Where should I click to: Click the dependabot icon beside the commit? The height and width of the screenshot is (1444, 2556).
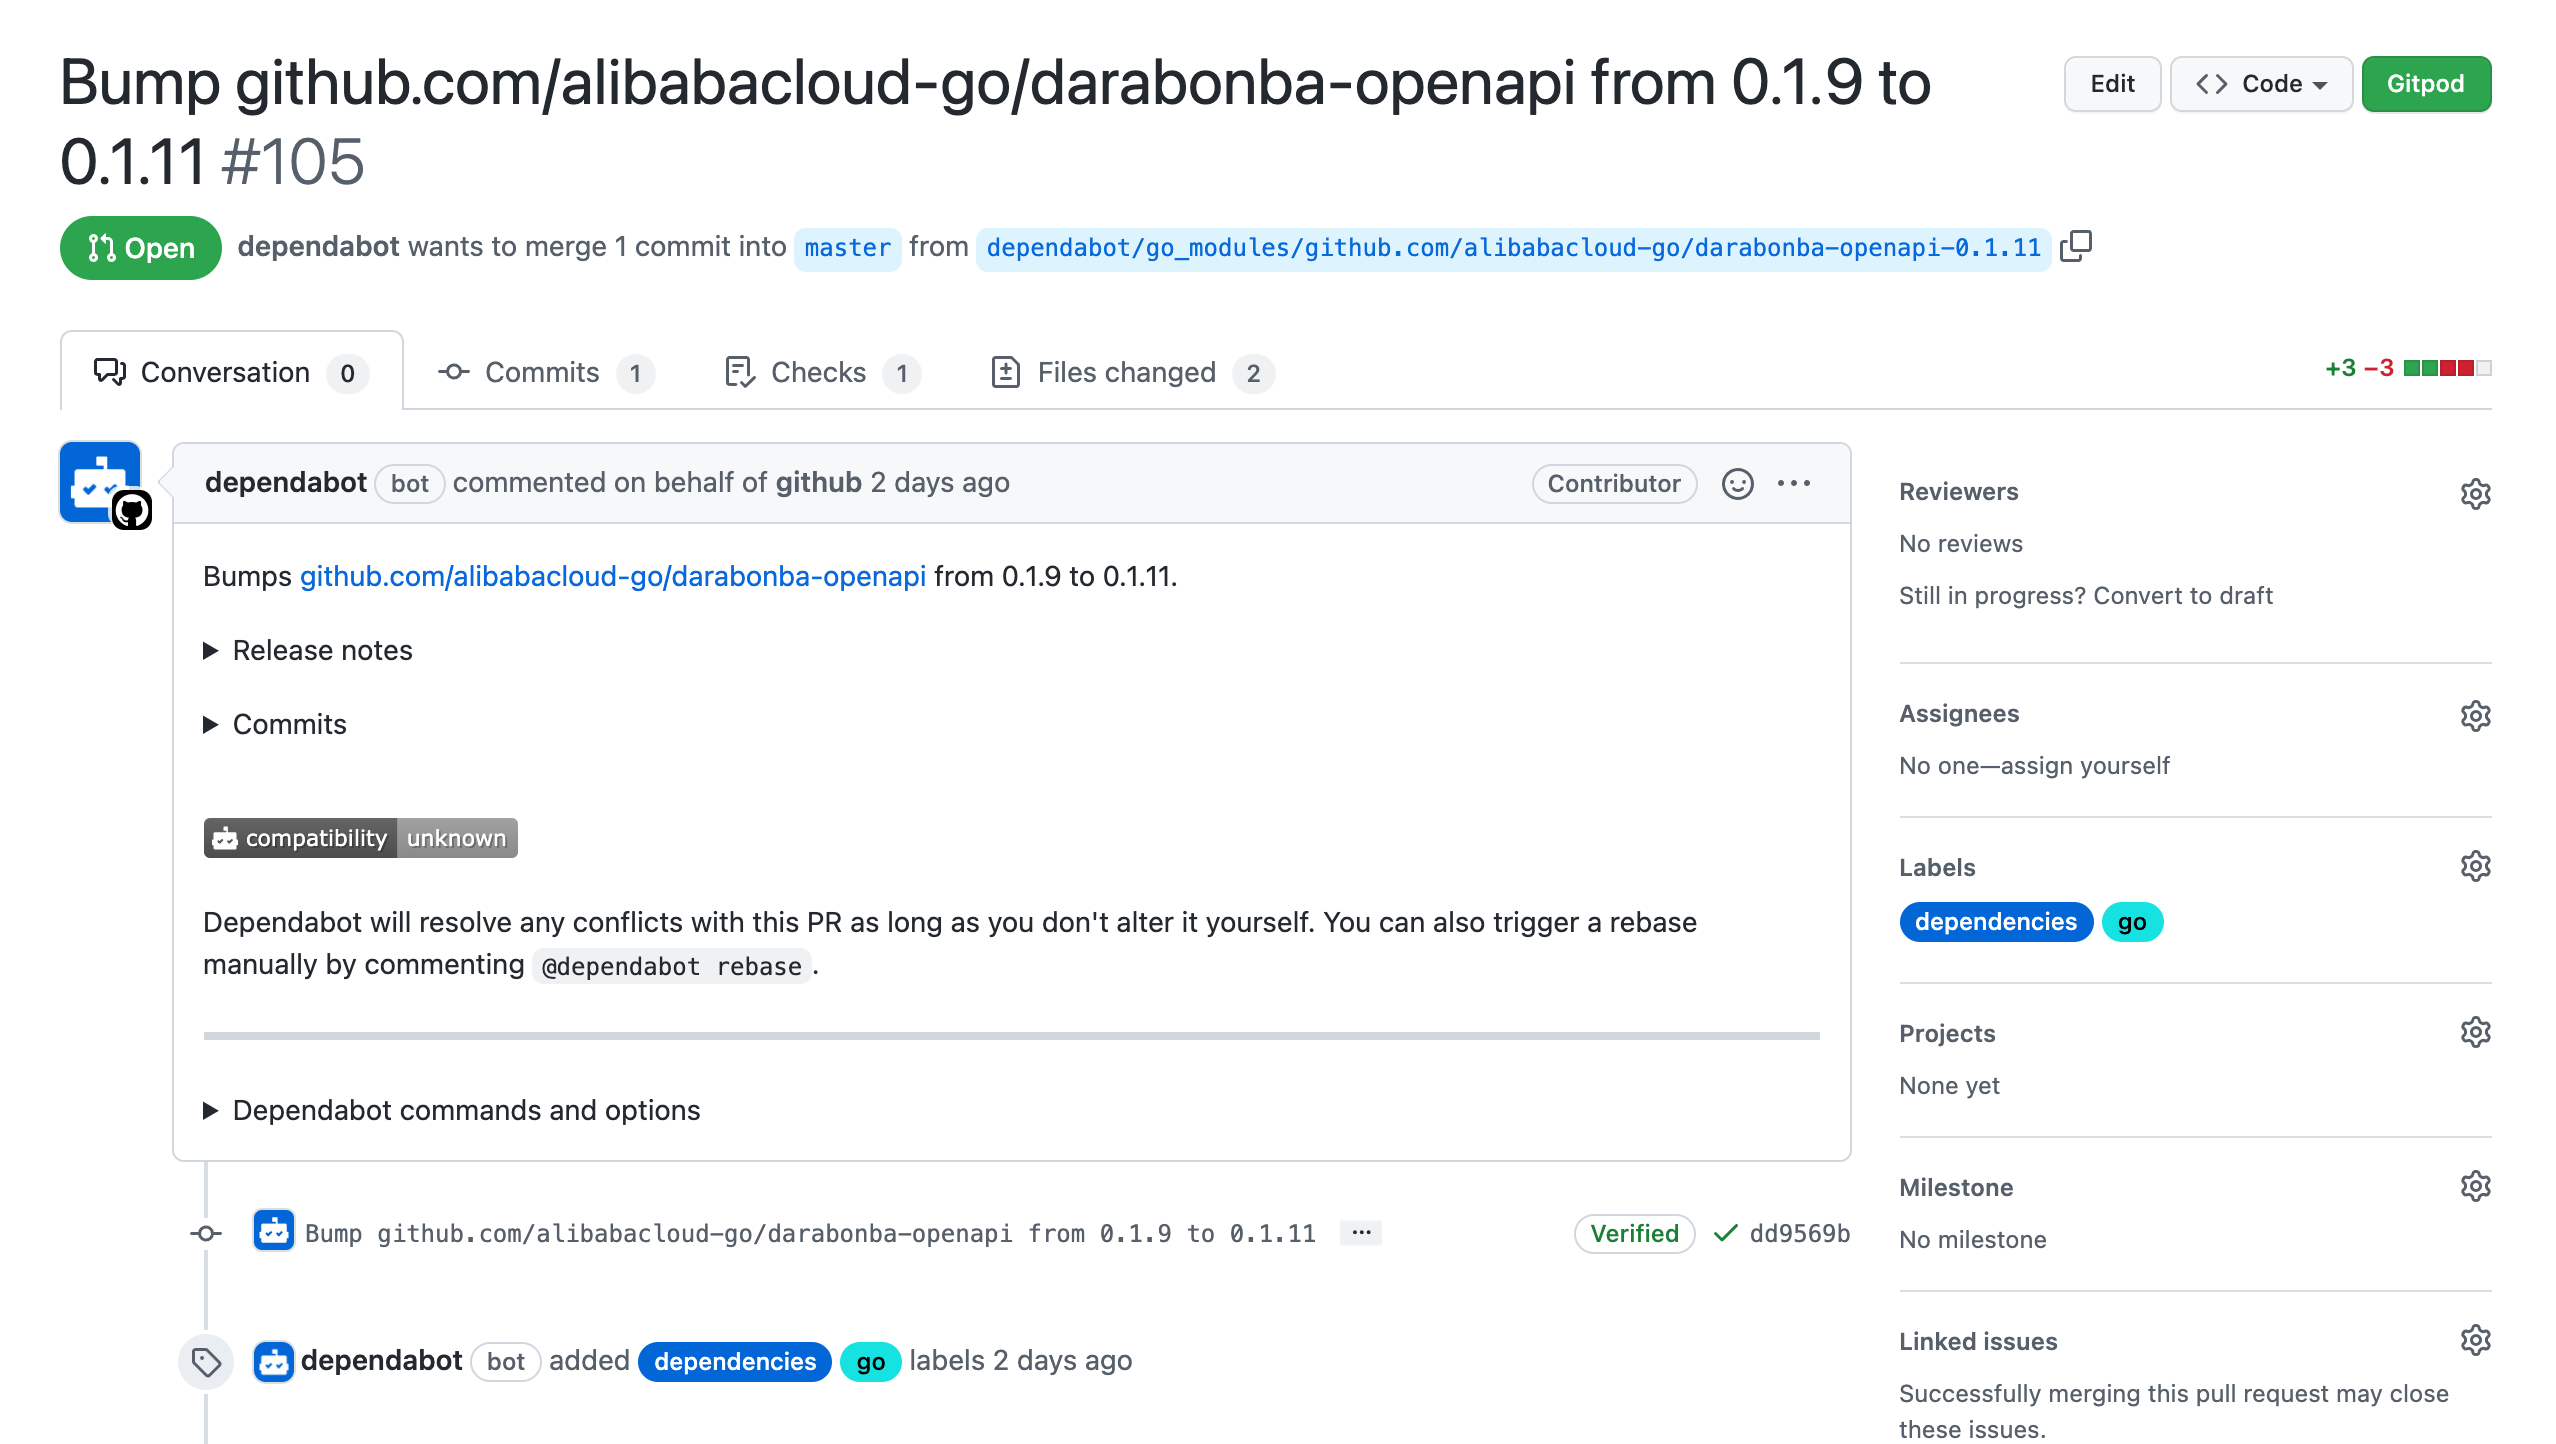(274, 1233)
